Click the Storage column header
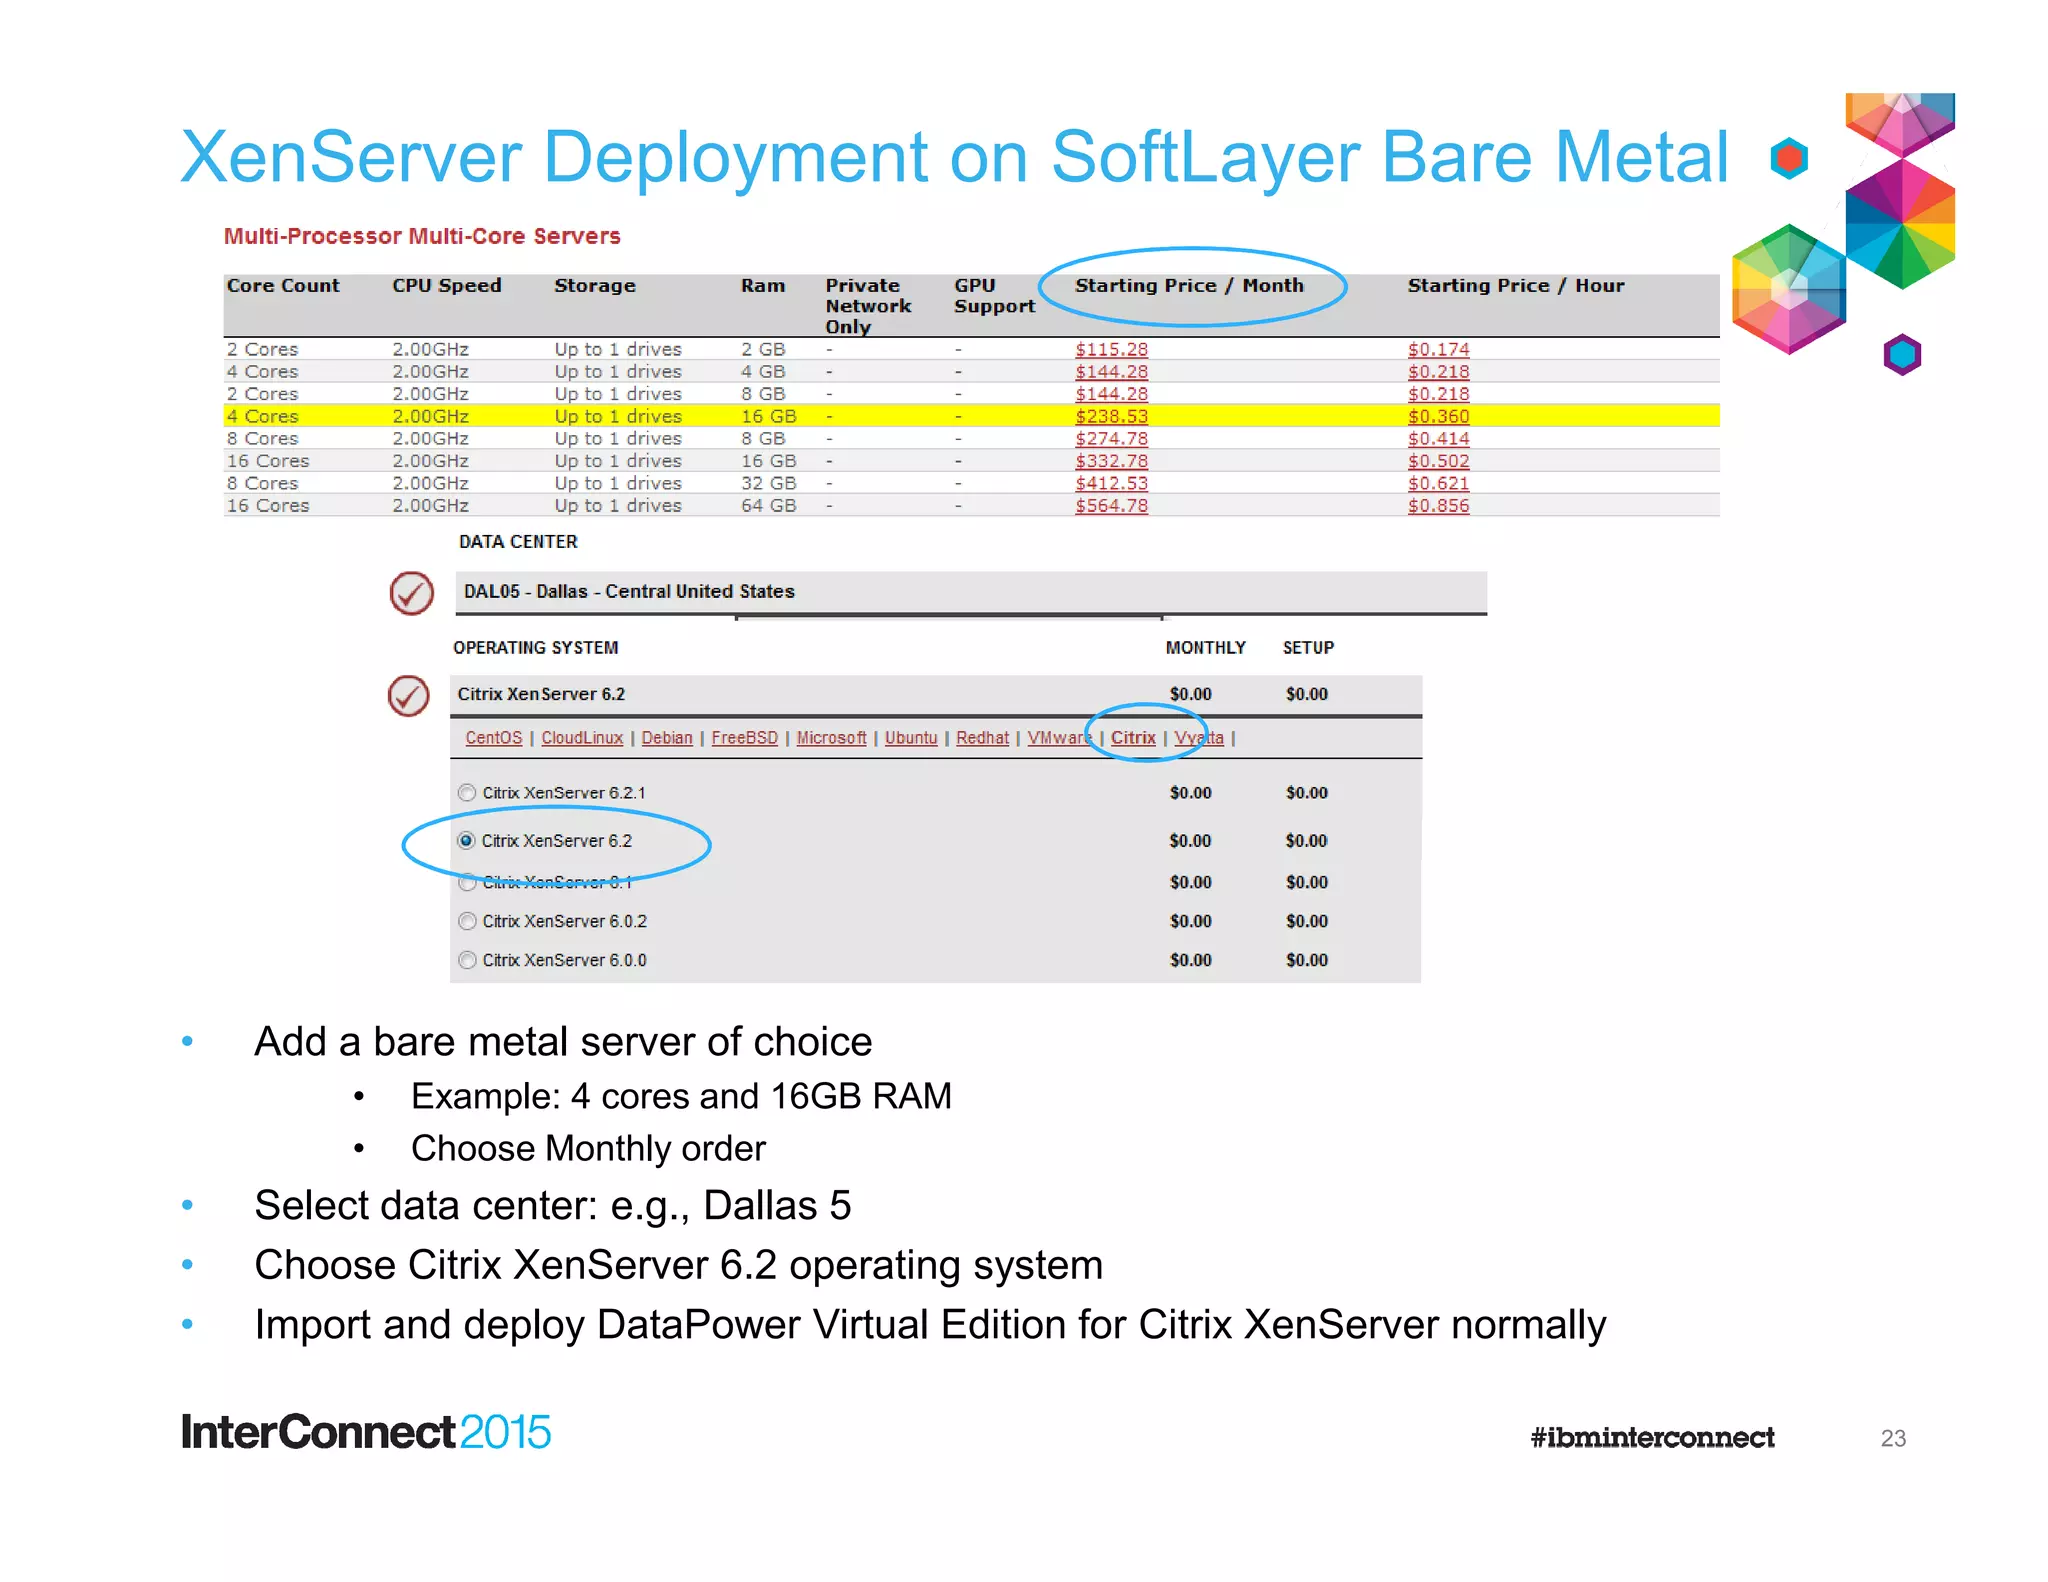2048x1582 pixels. click(595, 286)
